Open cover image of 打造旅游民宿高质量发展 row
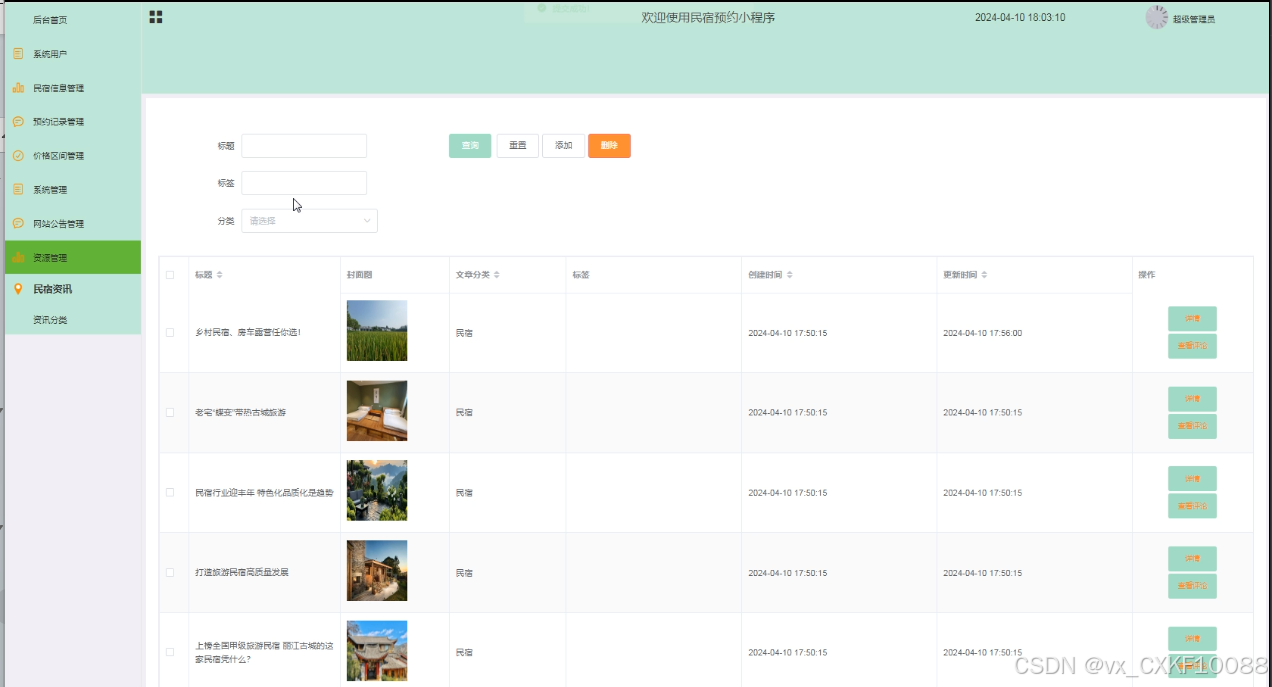This screenshot has width=1272, height=687. point(377,571)
